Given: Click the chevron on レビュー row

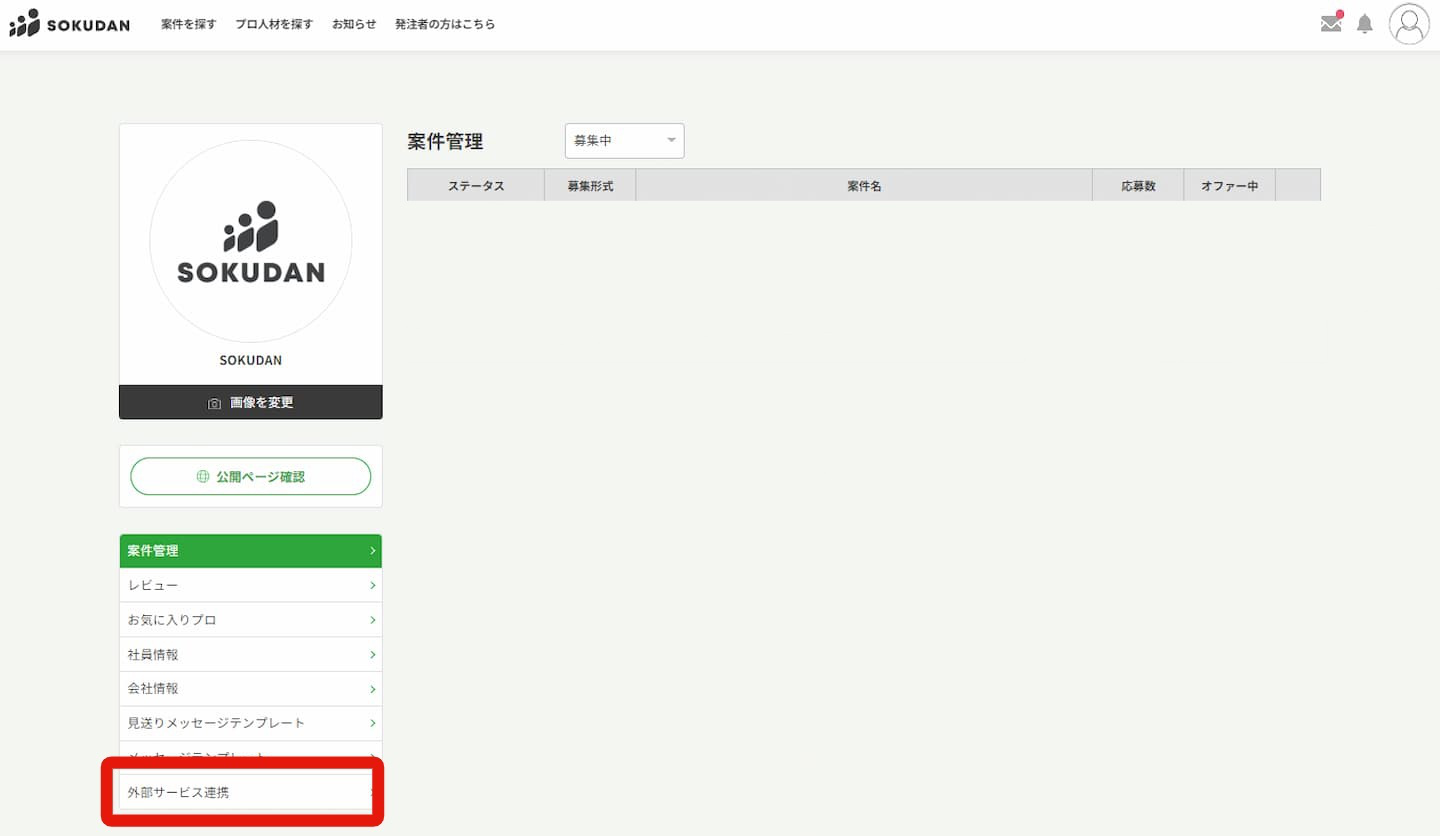Looking at the screenshot, I should pos(372,585).
